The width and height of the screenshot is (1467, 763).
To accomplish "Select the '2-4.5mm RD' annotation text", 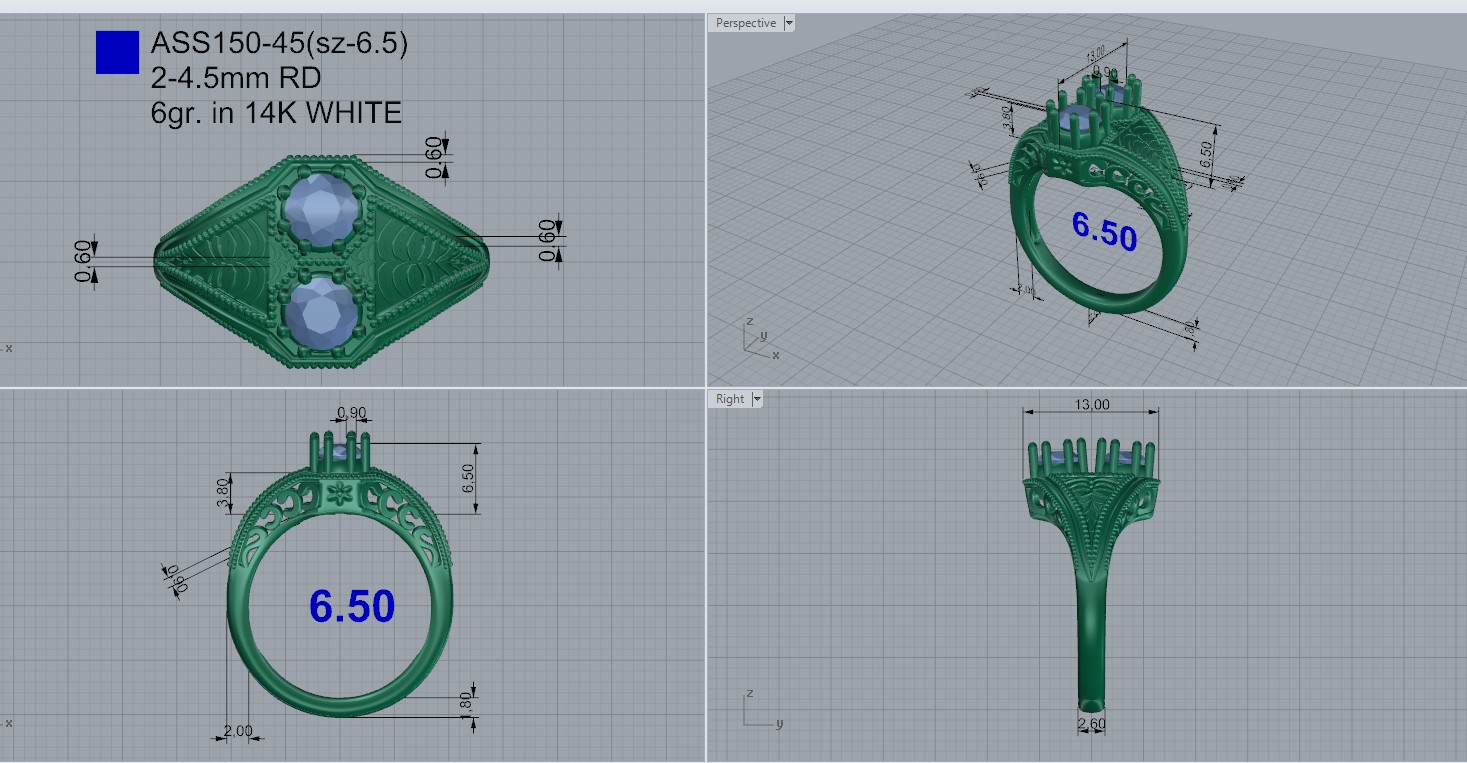I will (x=236, y=78).
